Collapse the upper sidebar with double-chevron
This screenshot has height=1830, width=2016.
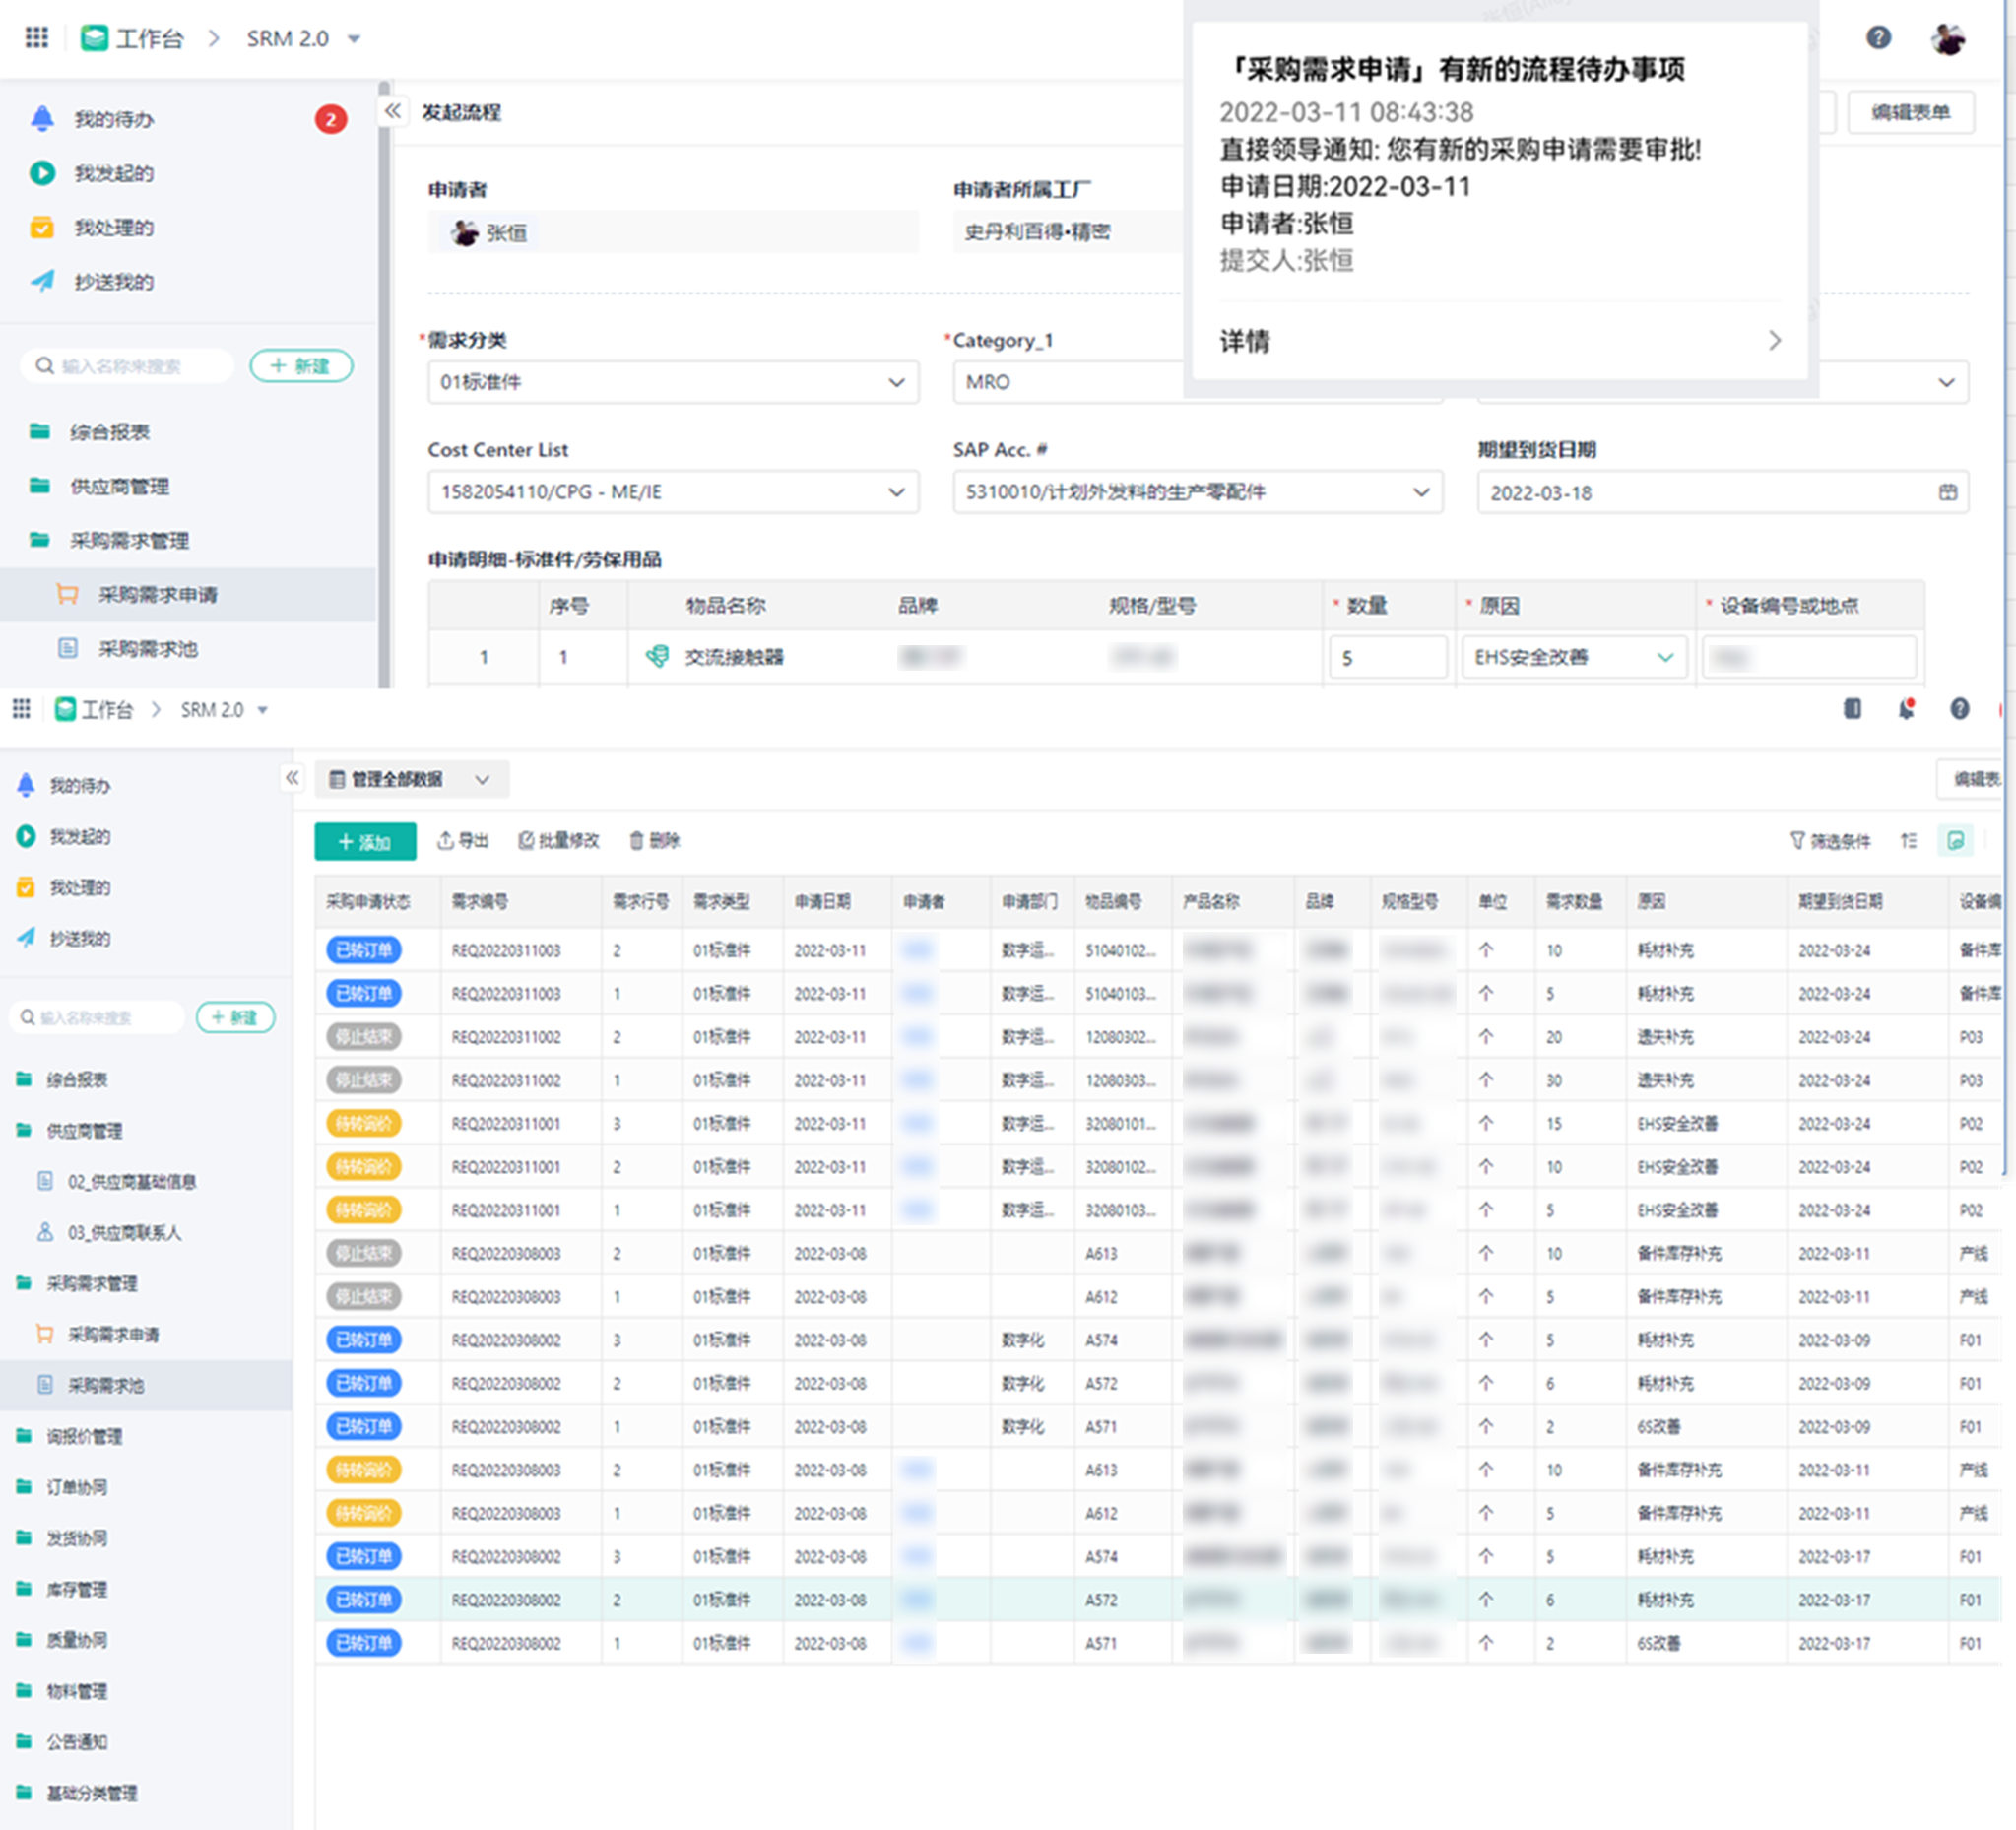pos(393,111)
